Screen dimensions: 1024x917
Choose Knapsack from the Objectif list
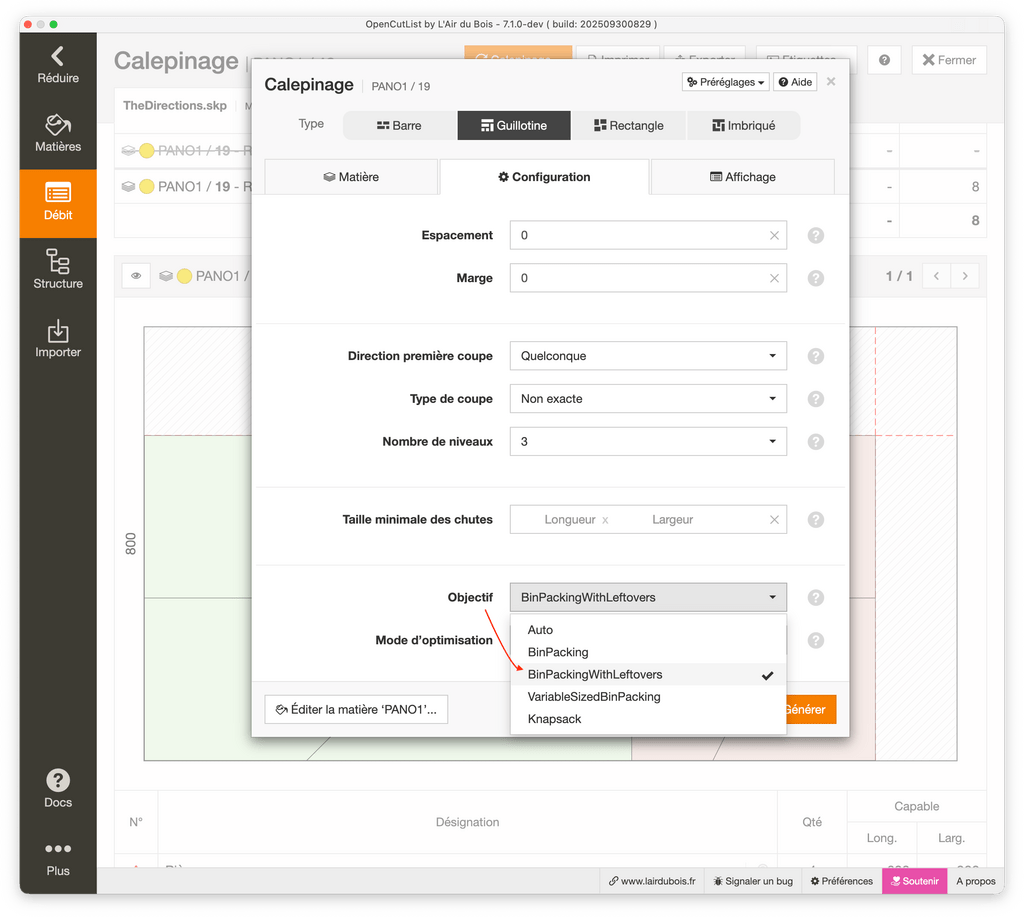coord(554,719)
